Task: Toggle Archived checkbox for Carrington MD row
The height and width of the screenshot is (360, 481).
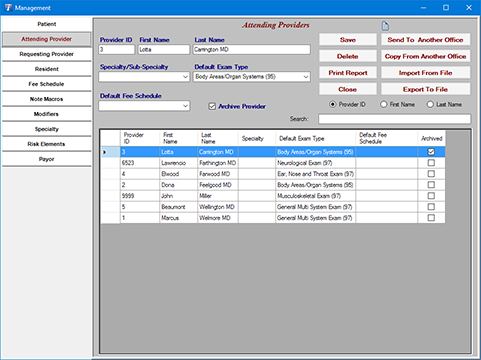Action: (x=431, y=152)
